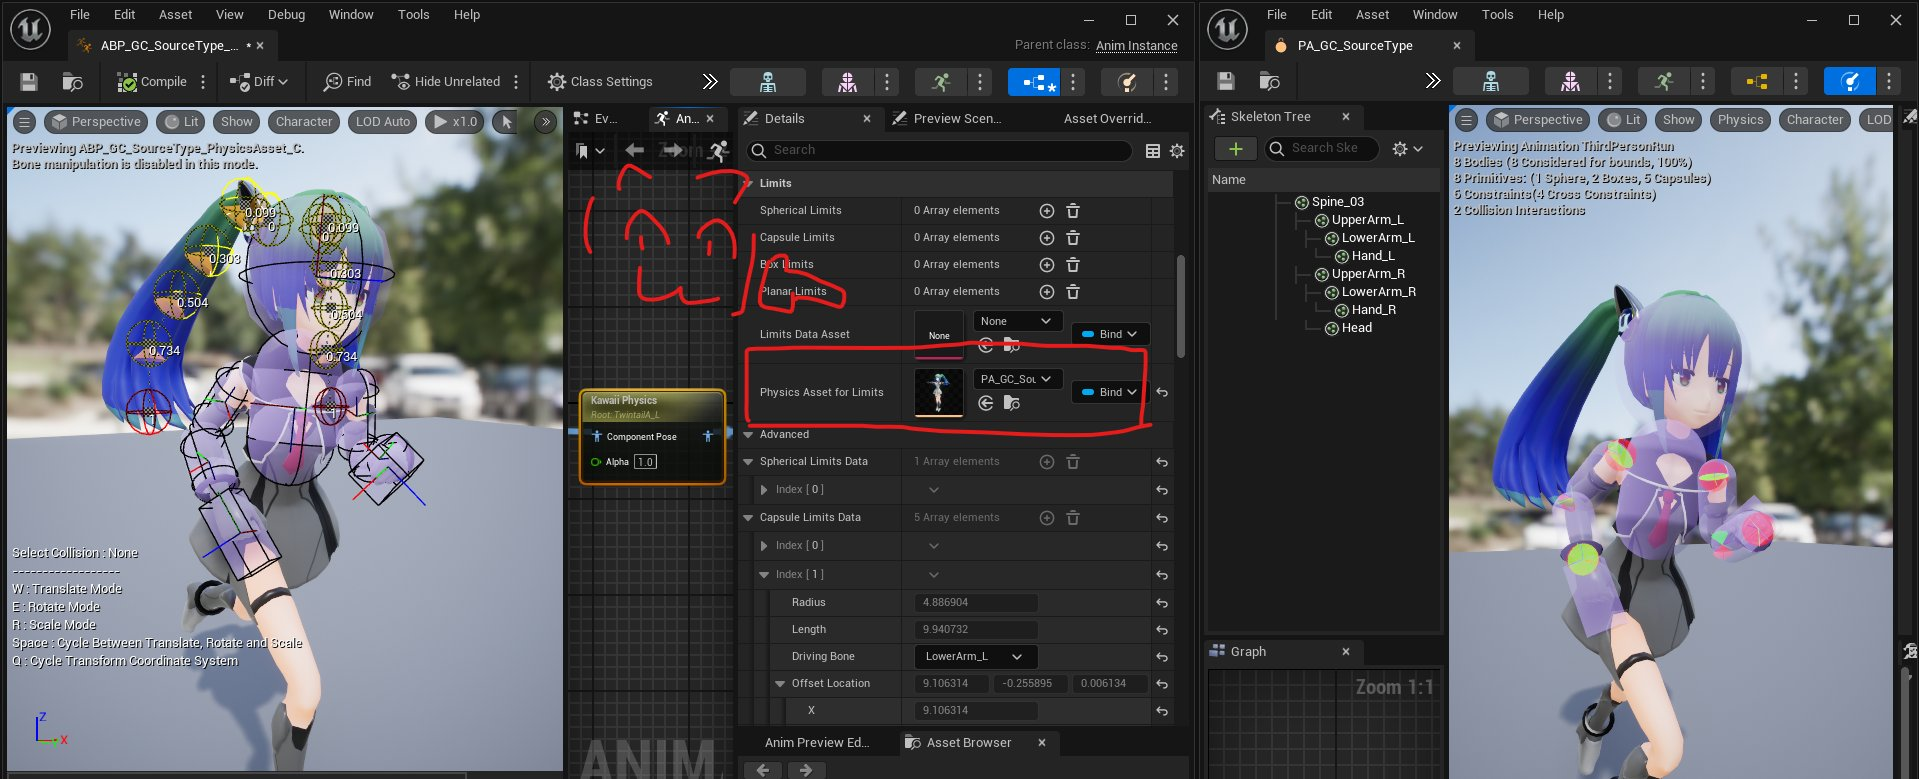Open PA_GC_Sou physics asset dropdown
Screen dimensions: 1919x779
coord(1017,379)
